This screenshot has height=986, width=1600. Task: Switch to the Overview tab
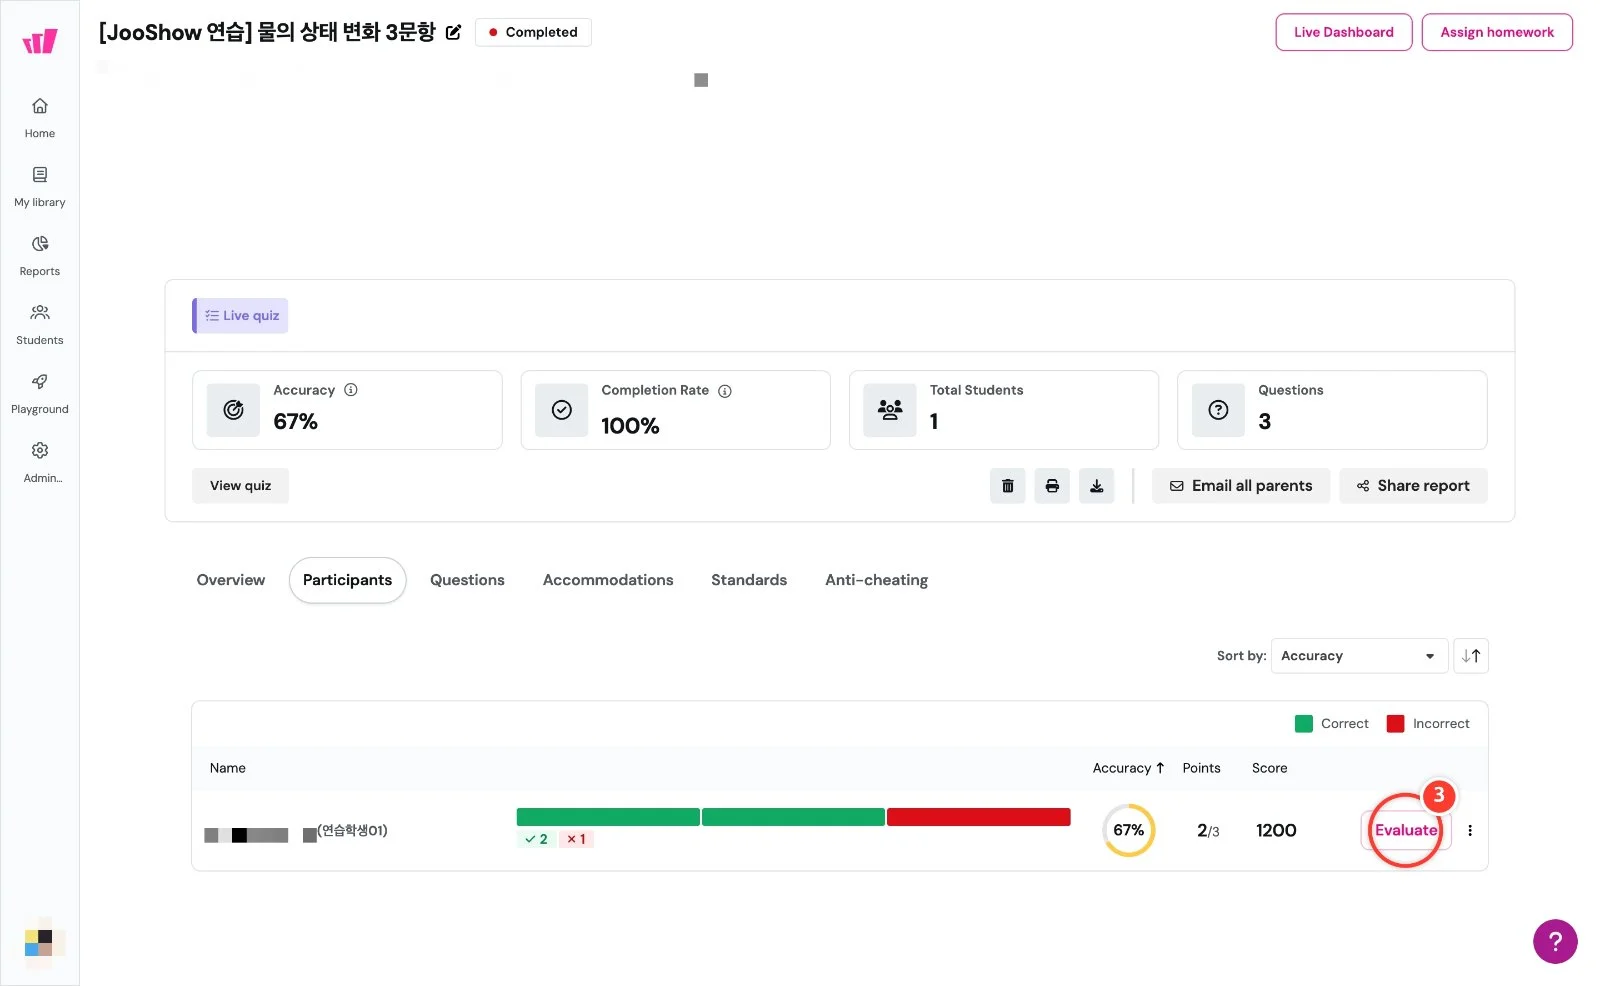point(231,580)
